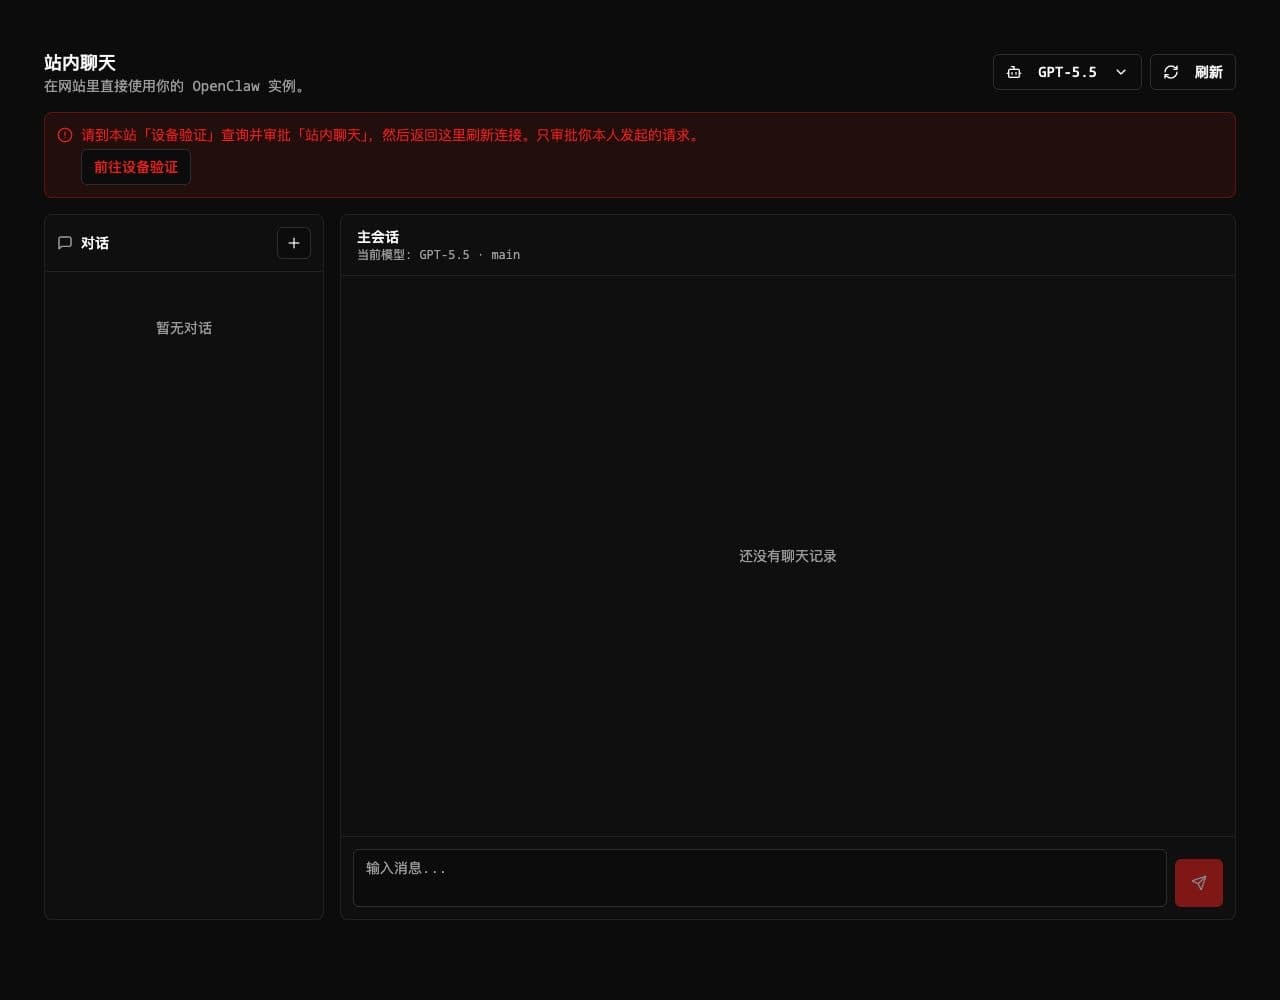This screenshot has width=1280, height=1000.
Task: Click empty area of conversation list panel
Action: [184, 620]
